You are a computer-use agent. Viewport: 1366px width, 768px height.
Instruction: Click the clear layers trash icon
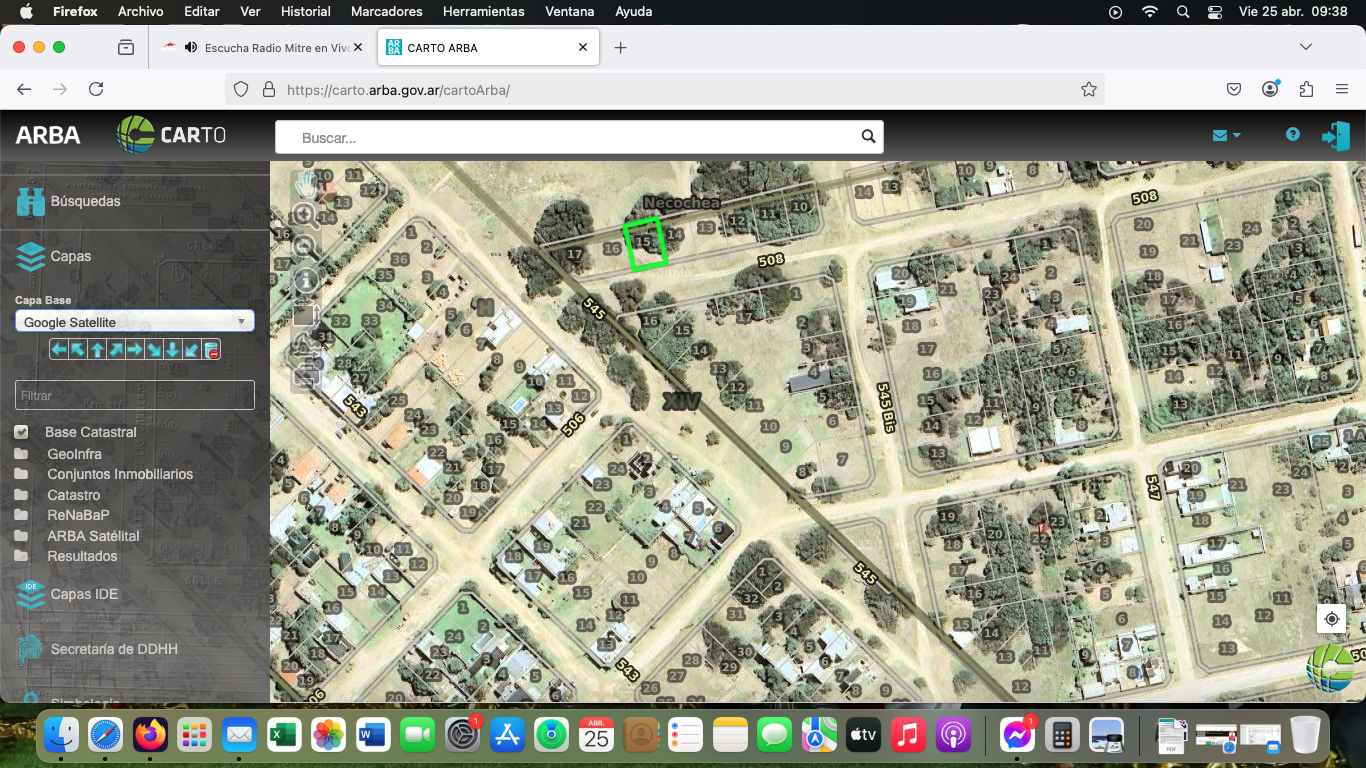[x=211, y=349]
